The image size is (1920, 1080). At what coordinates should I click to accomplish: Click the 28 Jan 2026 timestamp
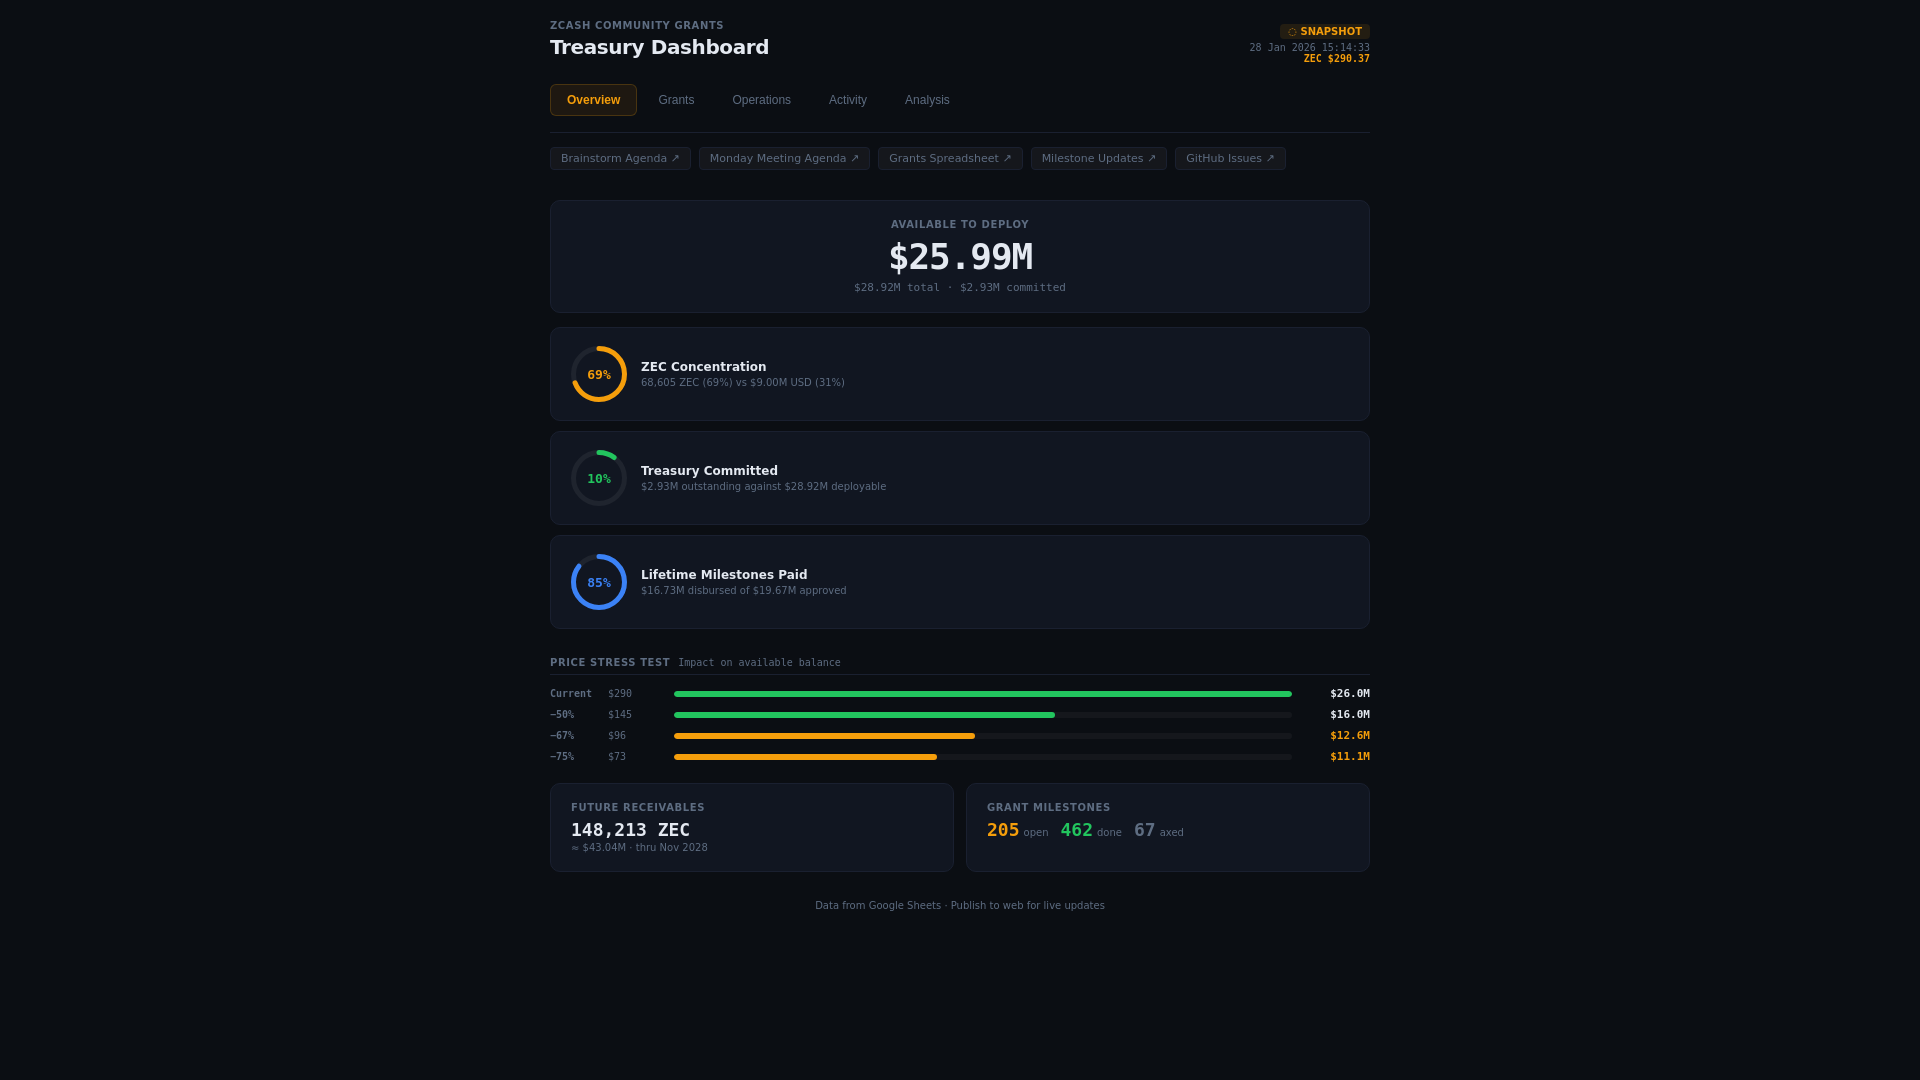tap(1309, 48)
